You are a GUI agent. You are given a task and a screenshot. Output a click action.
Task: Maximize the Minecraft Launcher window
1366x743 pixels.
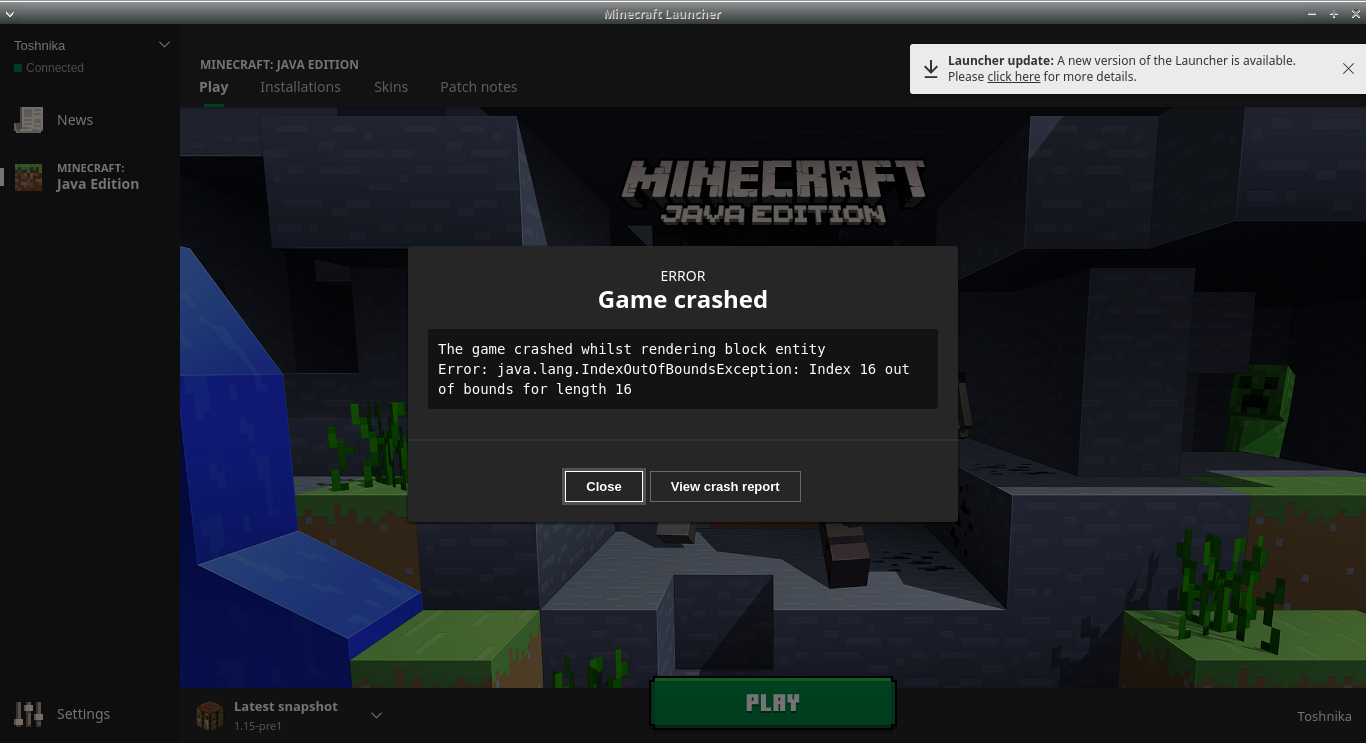point(1333,14)
